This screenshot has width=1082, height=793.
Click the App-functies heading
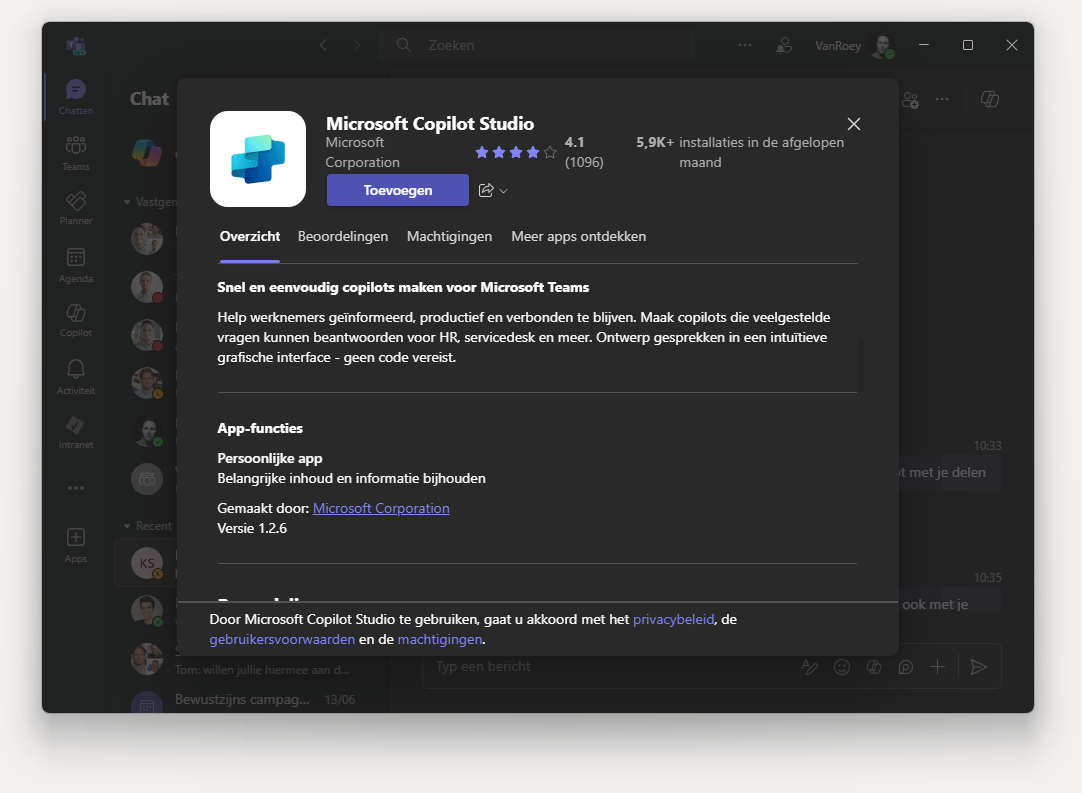click(x=260, y=428)
